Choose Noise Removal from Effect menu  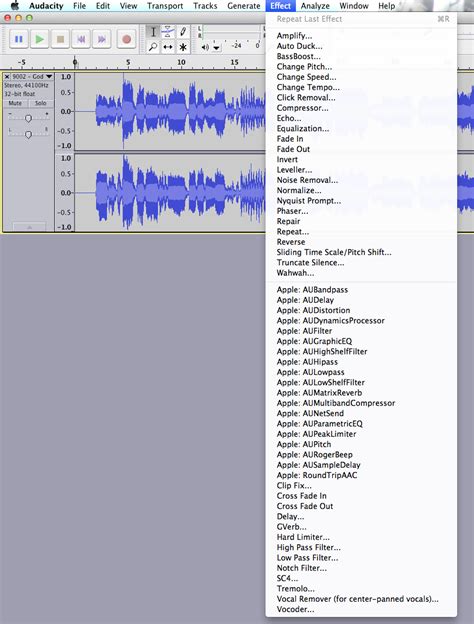click(307, 180)
